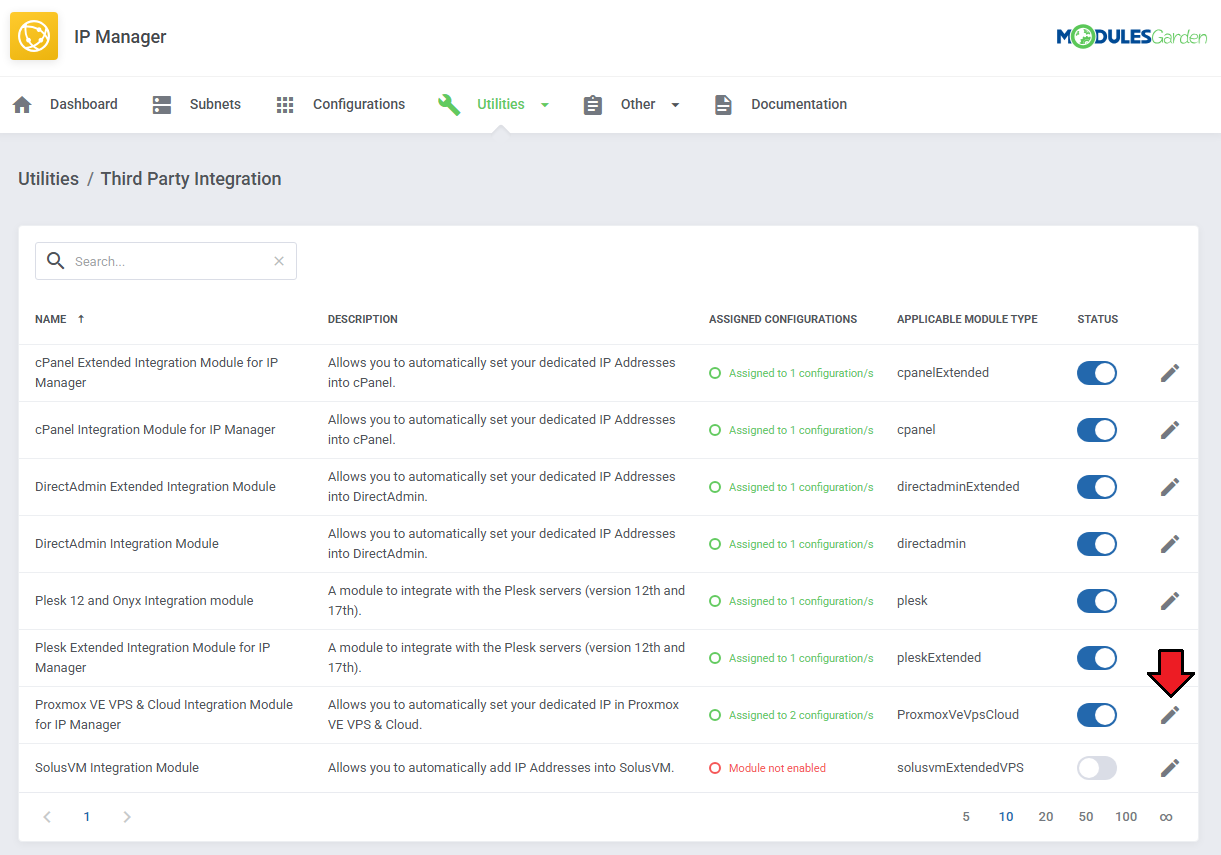Turn off DirectAdmin Extended module status switch

click(x=1096, y=487)
